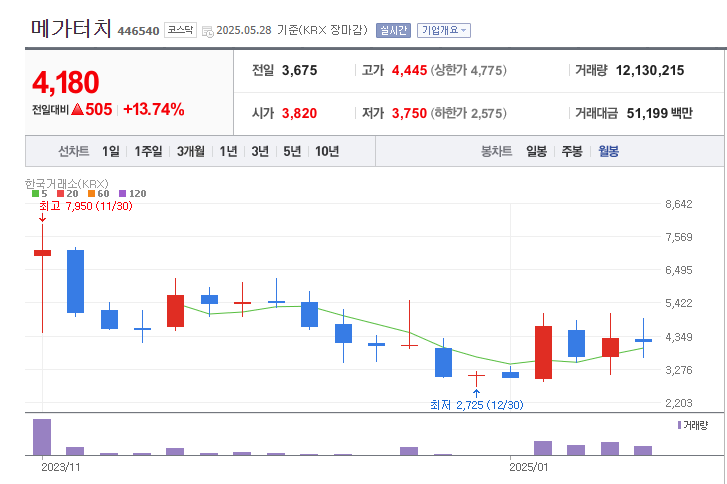Click the stock code 446540
Screen dimensions: 727x484
point(138,31)
